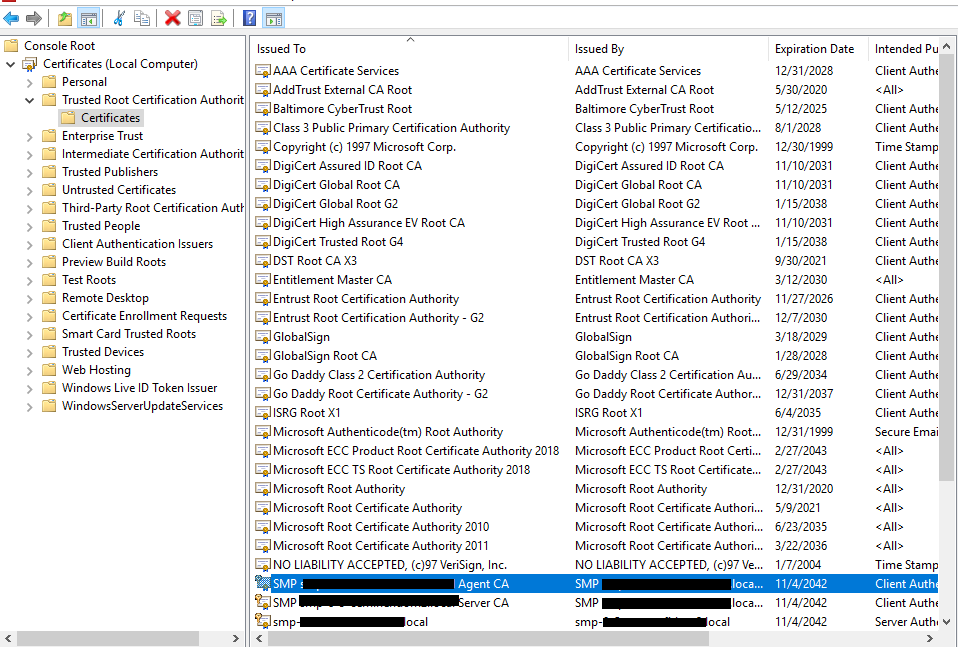Collapse Trusted Root Certification Authorities node
Viewport: 958px width, 647px height.
pos(29,100)
